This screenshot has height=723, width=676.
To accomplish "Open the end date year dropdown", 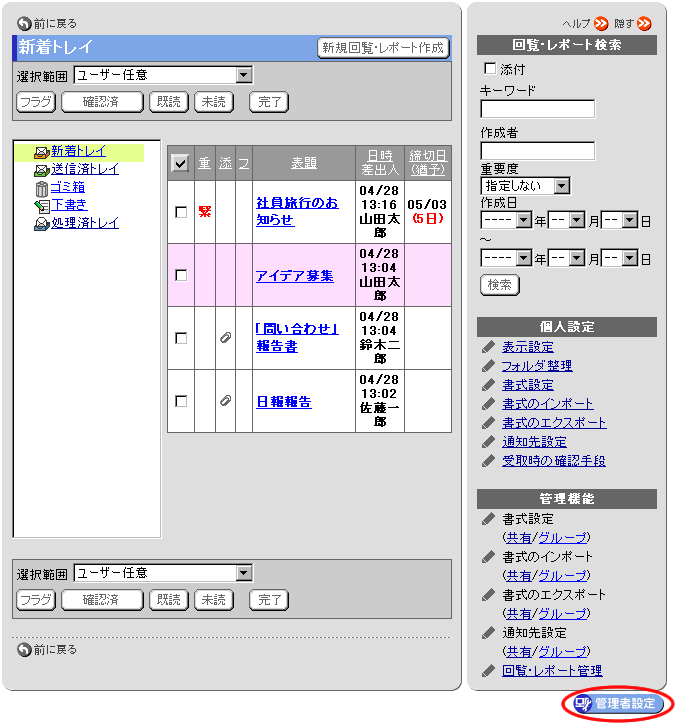I will coord(506,258).
